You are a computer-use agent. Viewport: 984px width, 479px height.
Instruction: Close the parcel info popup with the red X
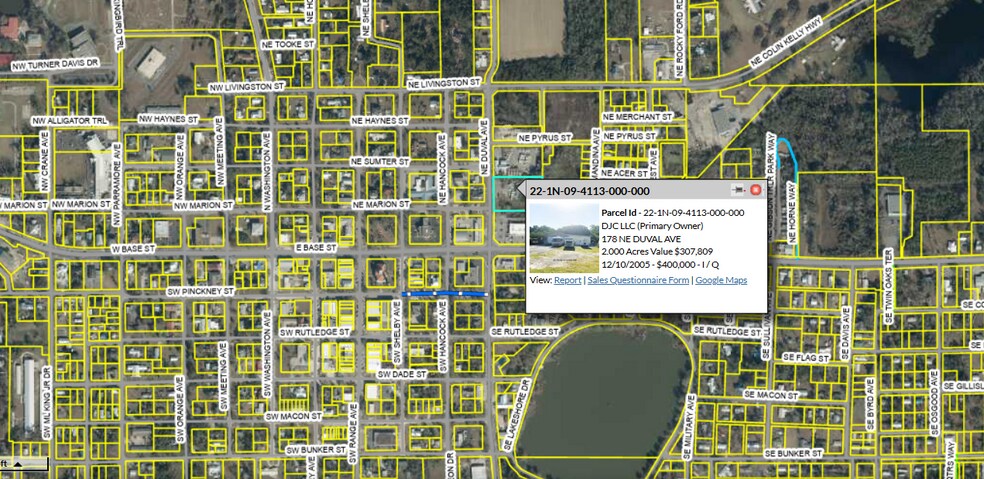tap(755, 190)
